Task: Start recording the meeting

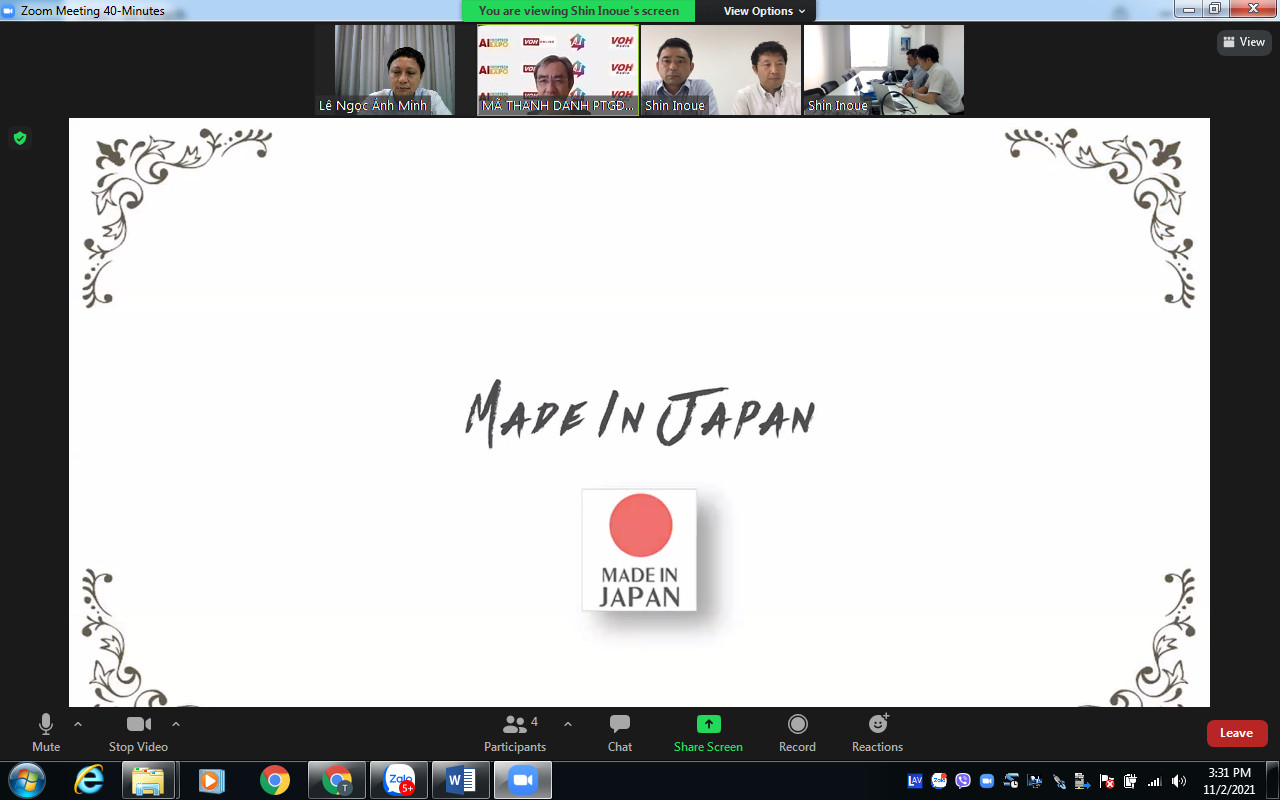Action: point(797,733)
